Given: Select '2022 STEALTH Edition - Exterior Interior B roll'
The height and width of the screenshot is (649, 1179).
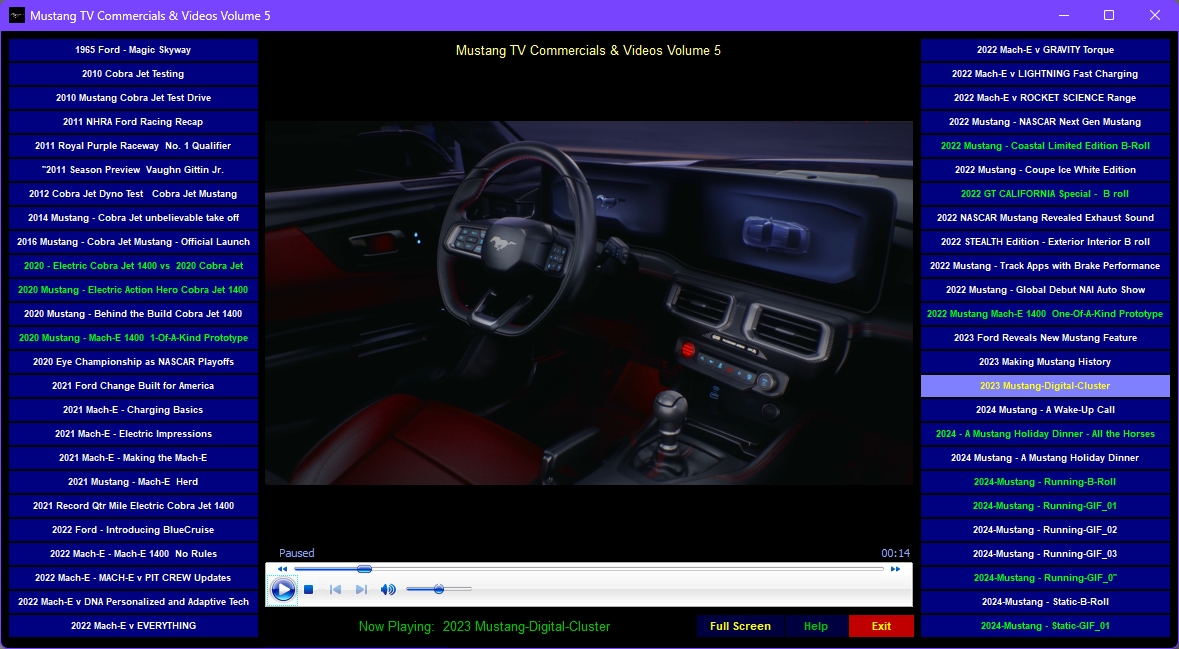Looking at the screenshot, I should pyautogui.click(x=1045, y=242).
